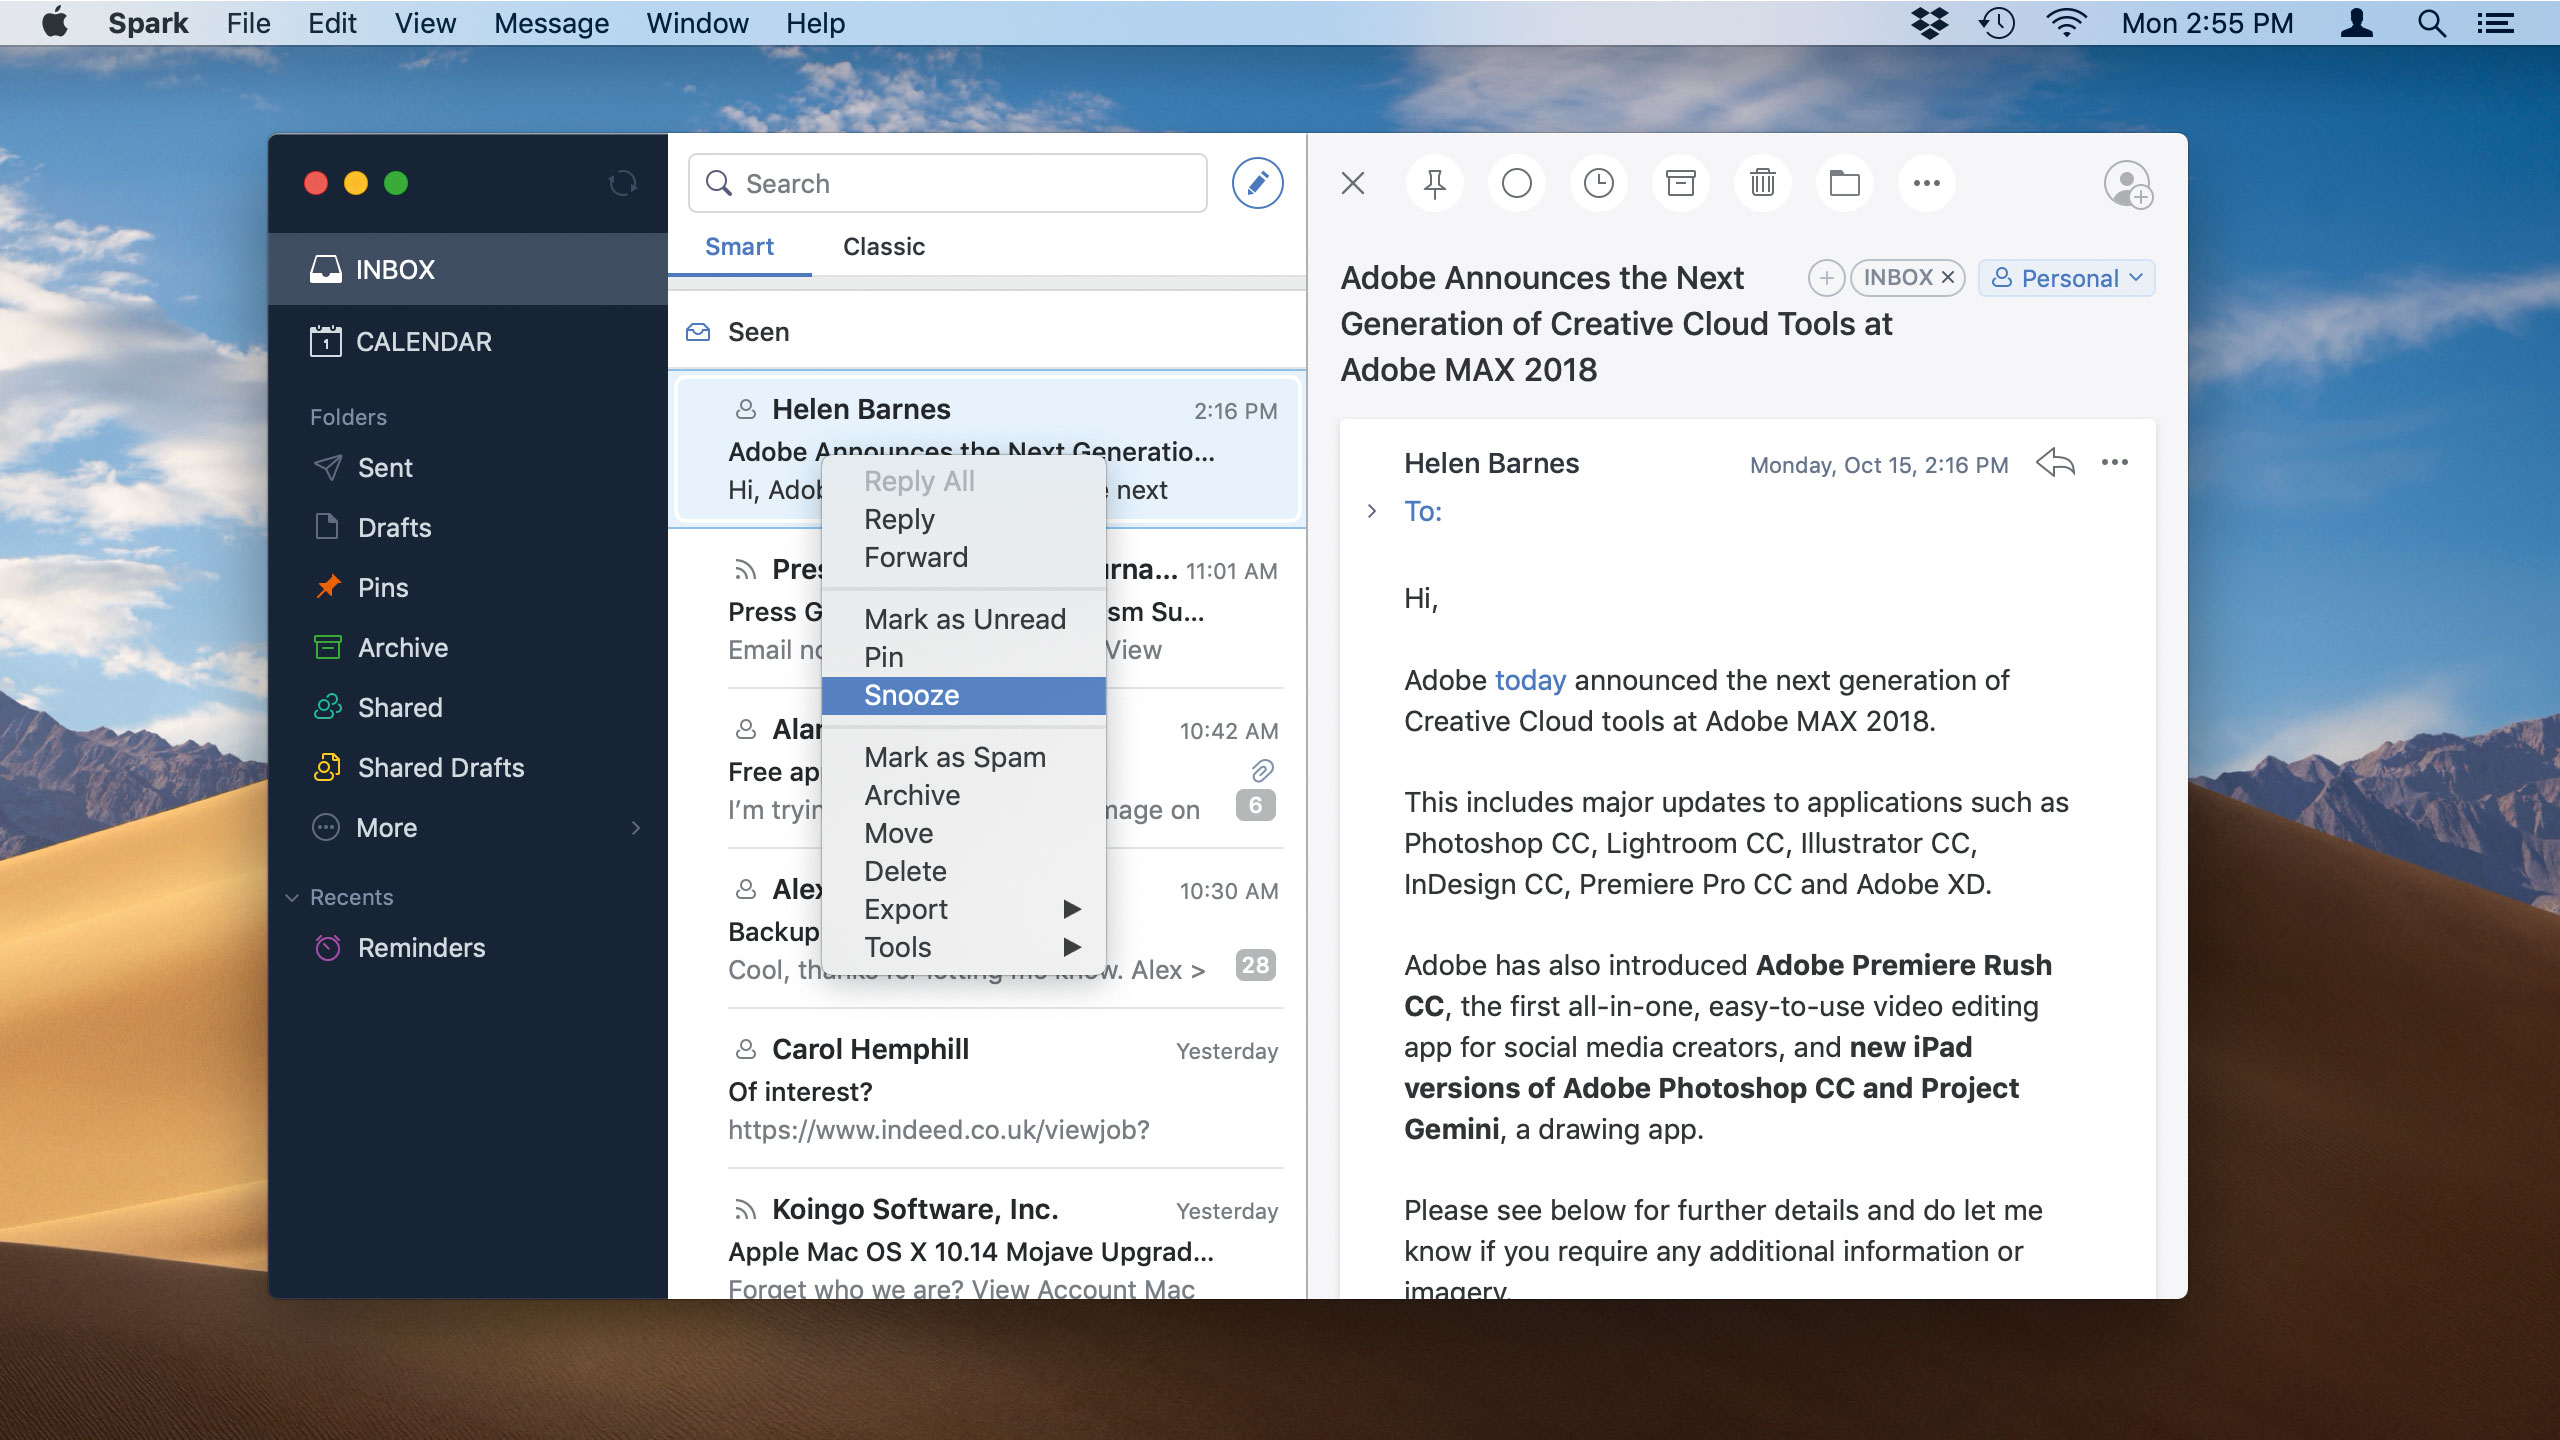Click the Search mail field
Viewport: 2560px width, 1440px height.
click(948, 183)
